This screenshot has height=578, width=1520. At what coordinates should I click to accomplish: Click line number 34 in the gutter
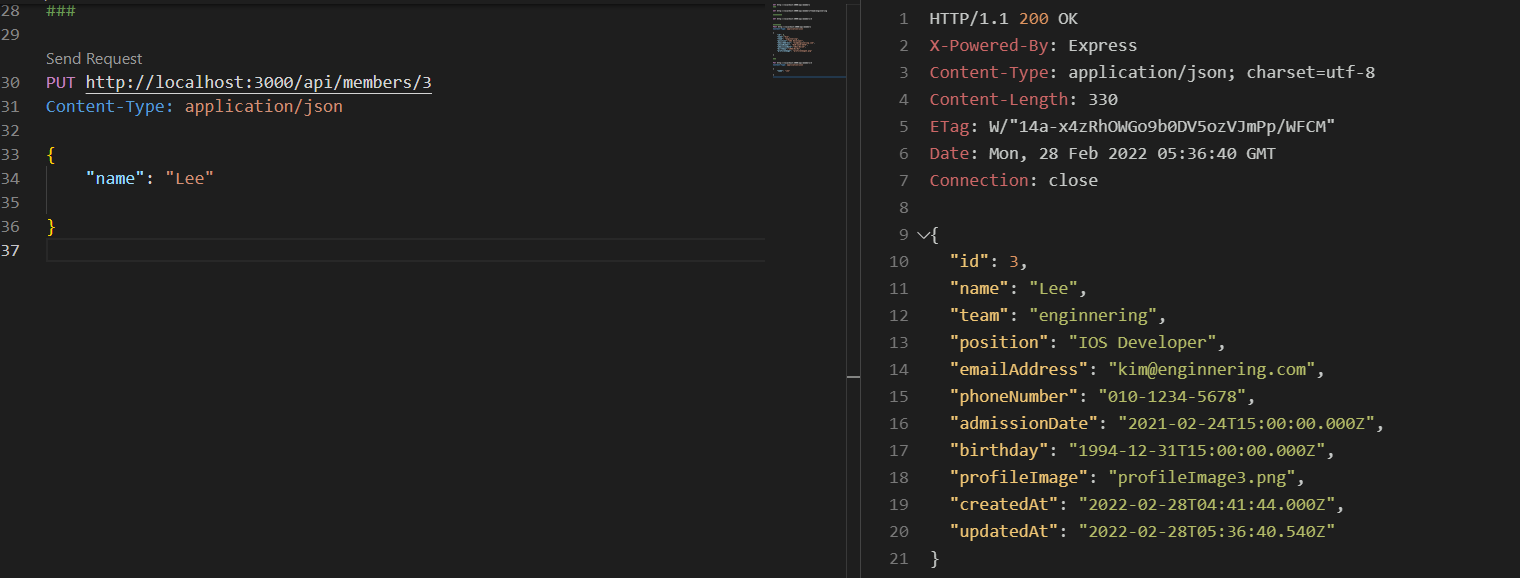coord(11,178)
